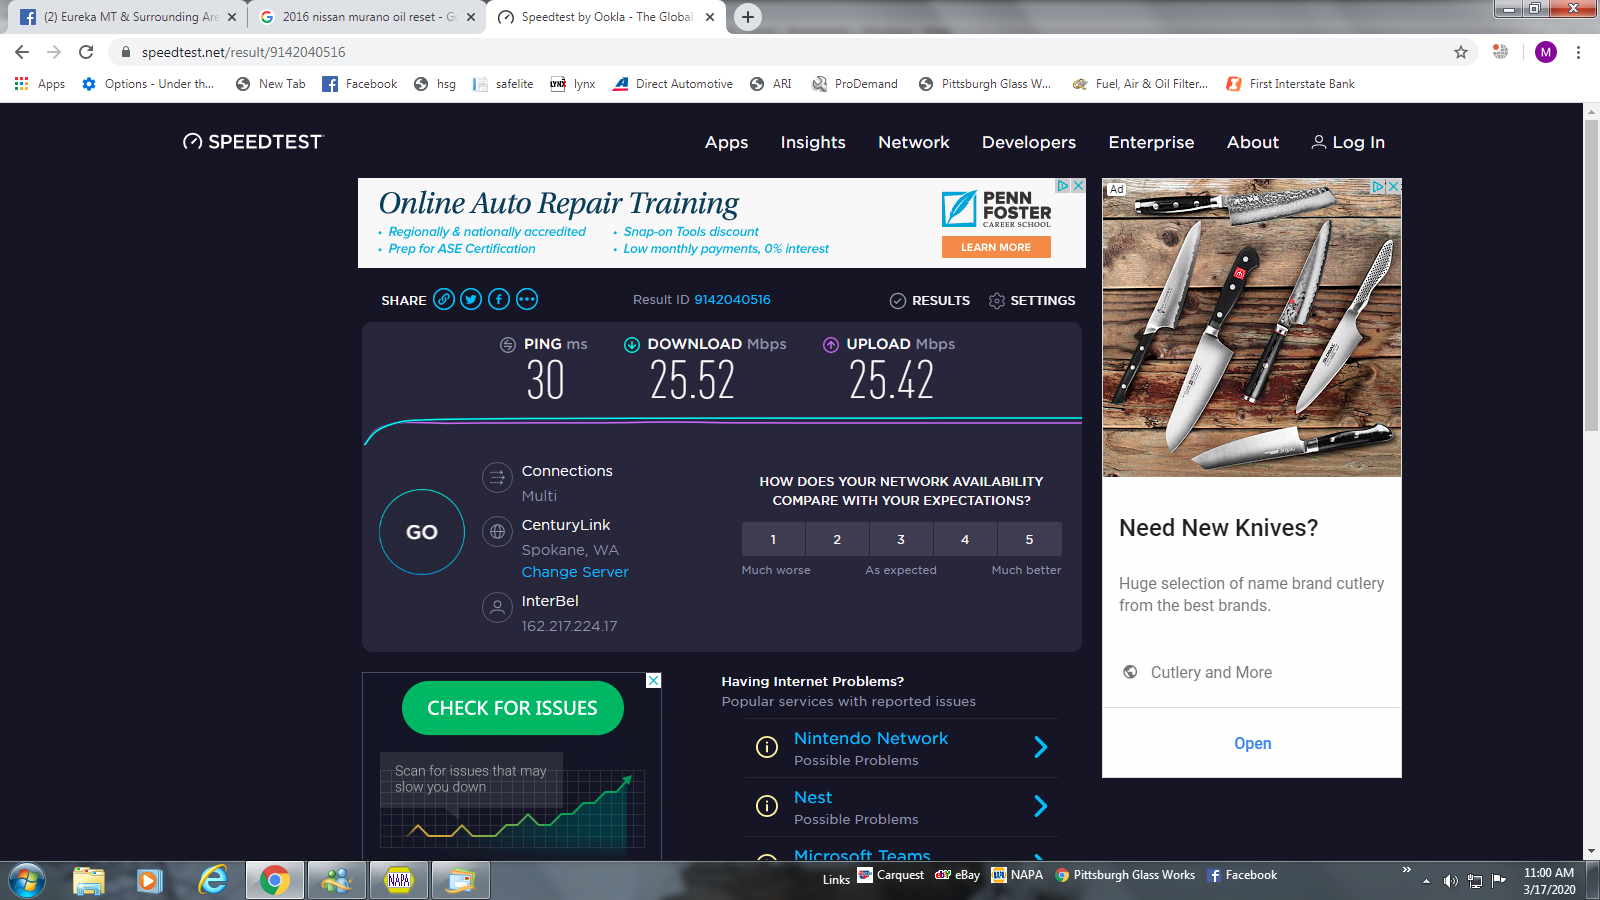Expand Nest possible problems entry
The width and height of the screenshot is (1600, 900).
[1040, 806]
